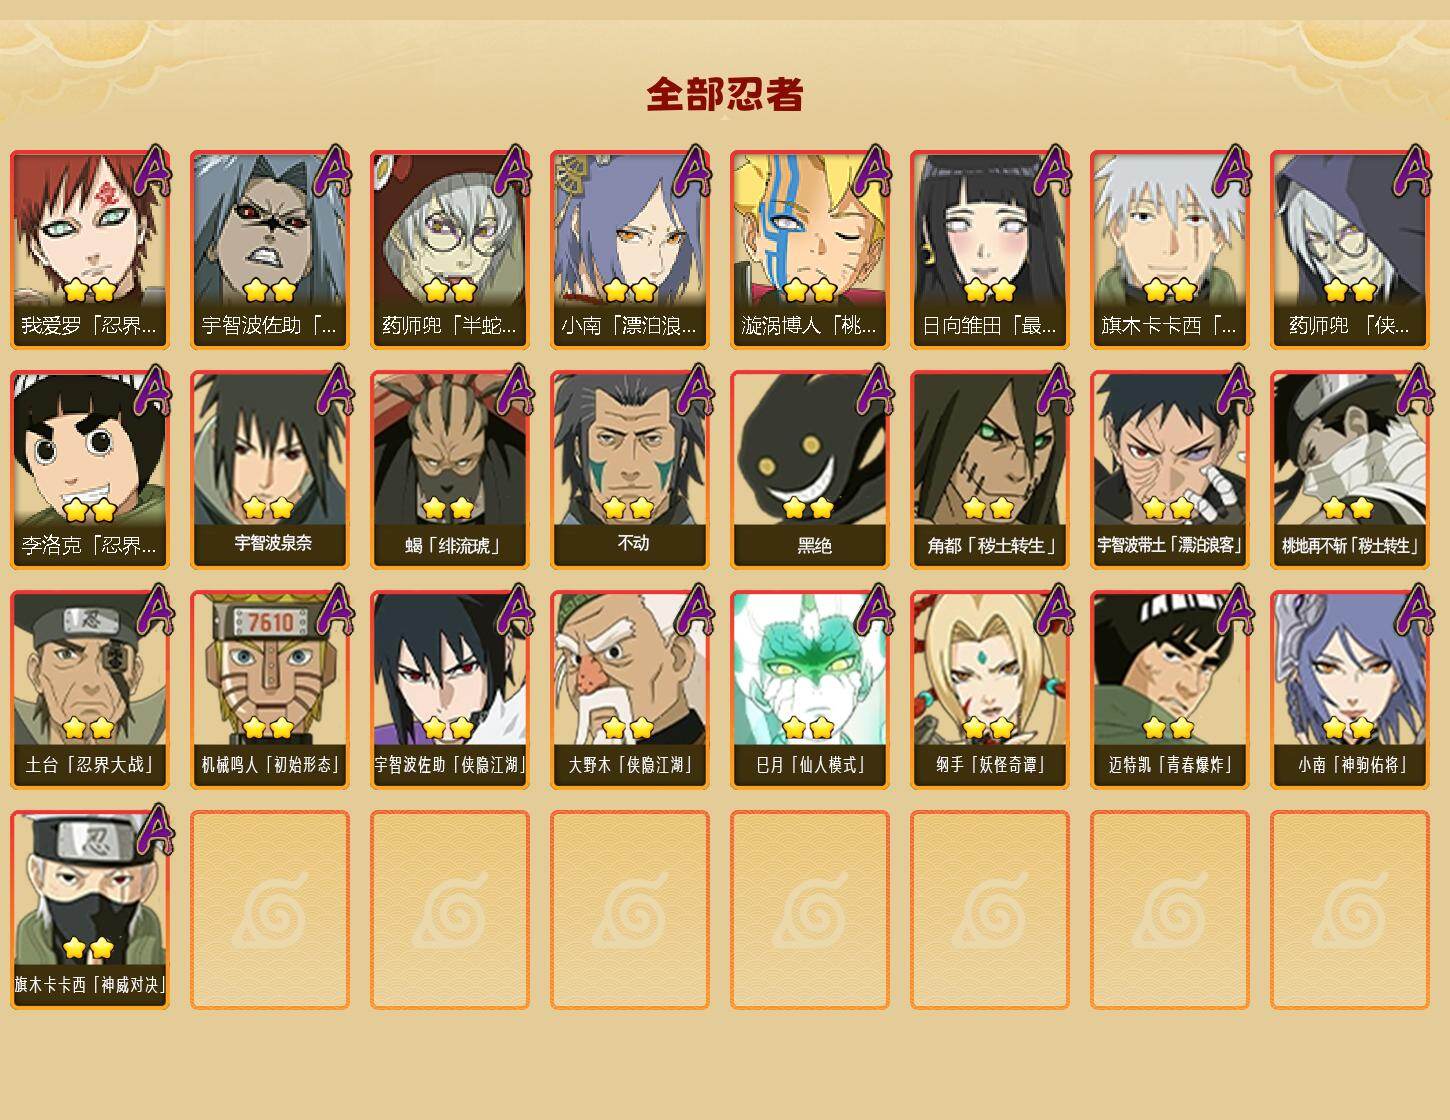1450x1120 pixels.
Task: Open 宇智波佐助「侠隐江湖」 card
Action: click(449, 689)
